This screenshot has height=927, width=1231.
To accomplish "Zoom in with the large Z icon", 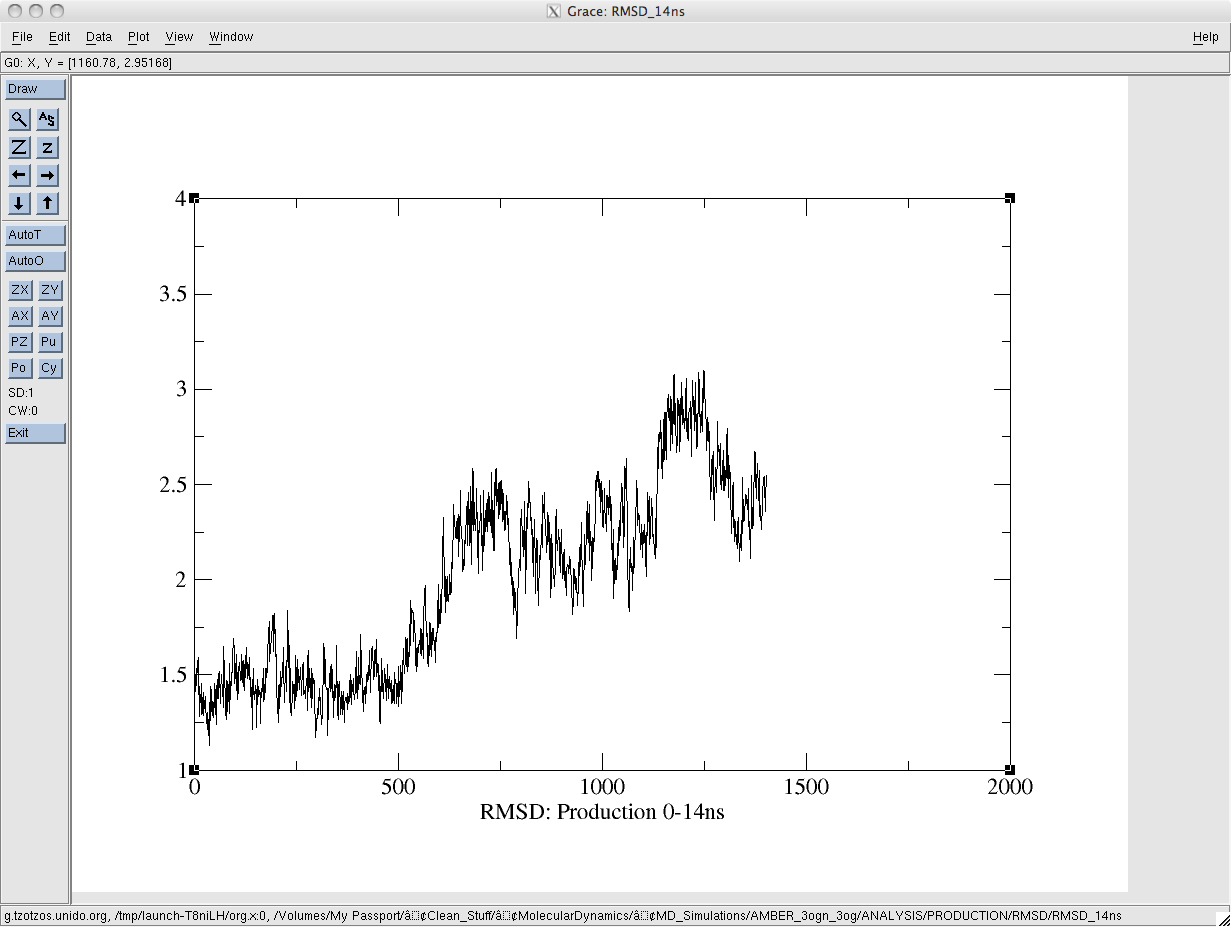I will (19, 148).
